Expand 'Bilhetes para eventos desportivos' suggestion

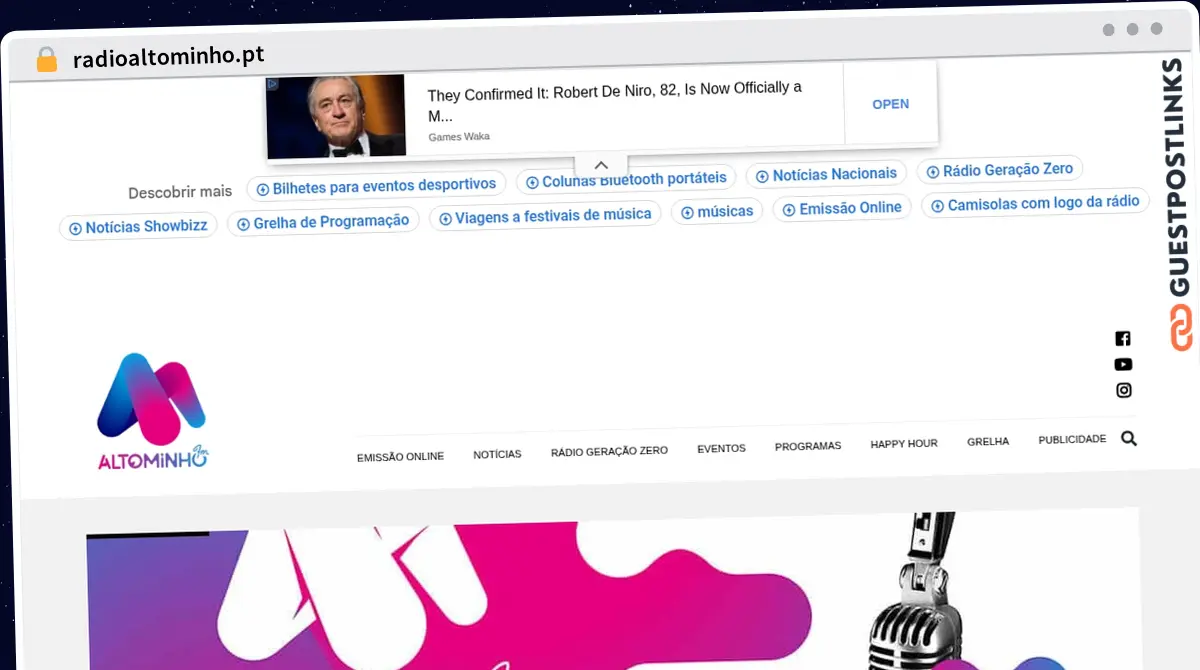tap(376, 185)
